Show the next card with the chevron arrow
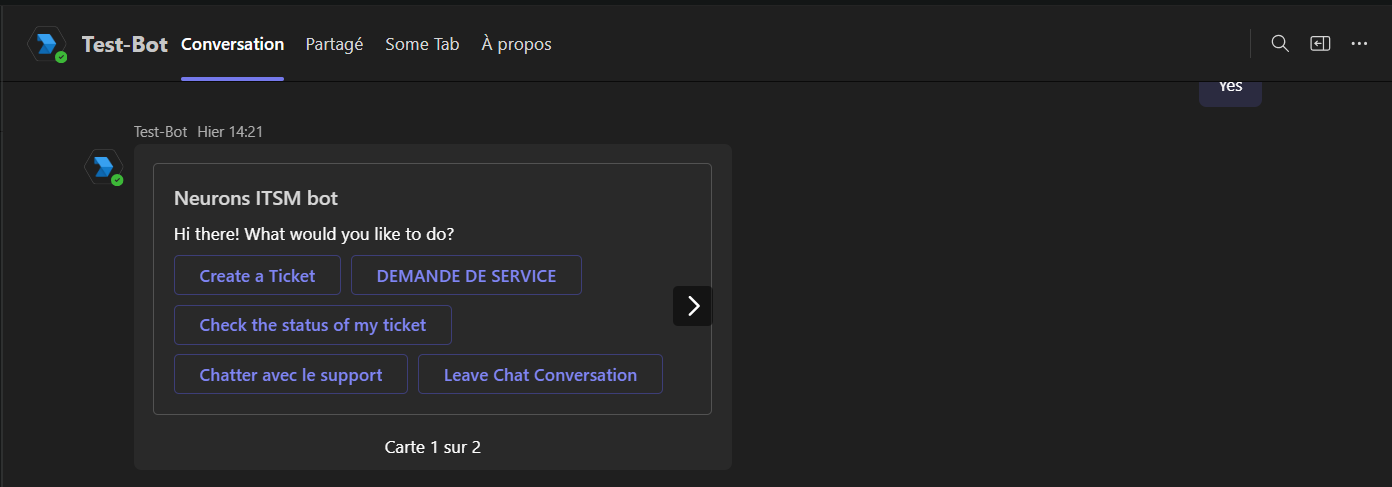This screenshot has height=487, width=1392. point(693,306)
